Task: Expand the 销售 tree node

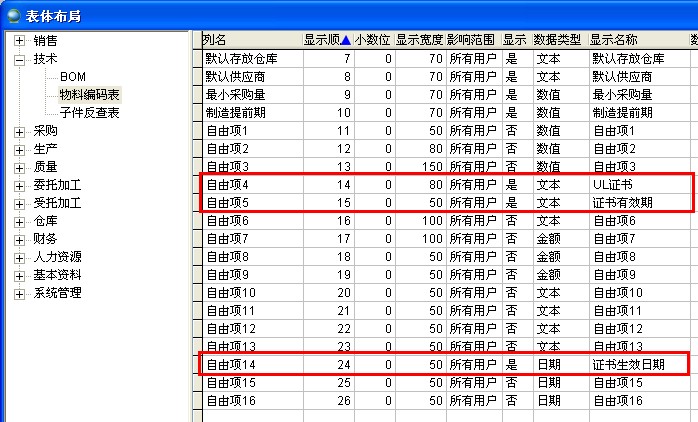Action: pyautogui.click(x=20, y=41)
